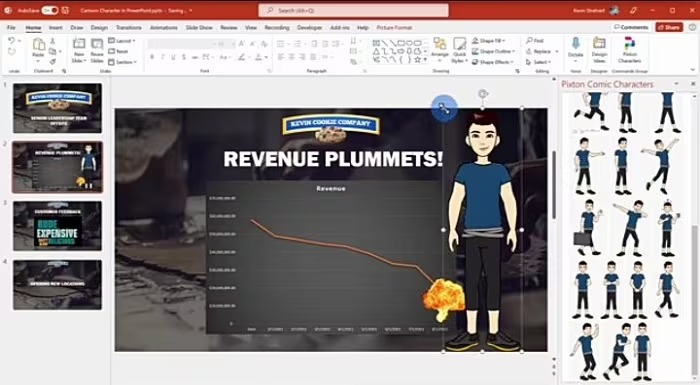Screen dimensions: 700x385
Task: Click the Share button
Action: pyautogui.click(x=669, y=27)
